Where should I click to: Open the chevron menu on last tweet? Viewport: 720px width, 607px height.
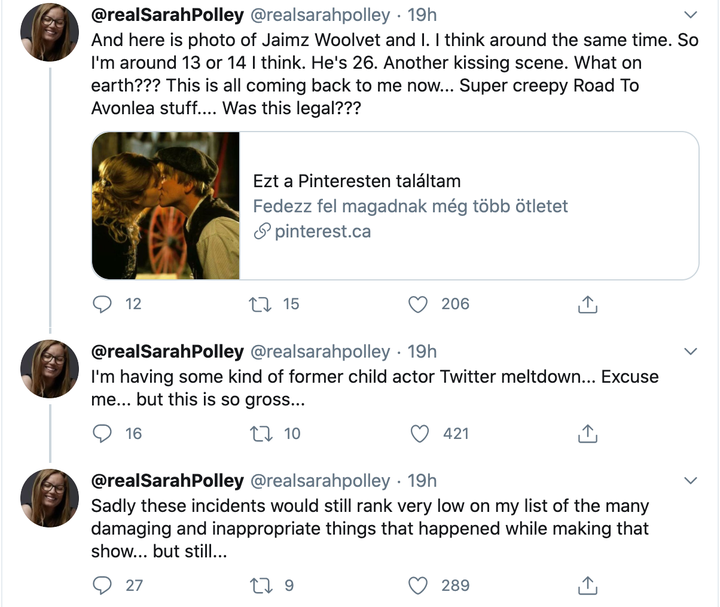tap(691, 481)
